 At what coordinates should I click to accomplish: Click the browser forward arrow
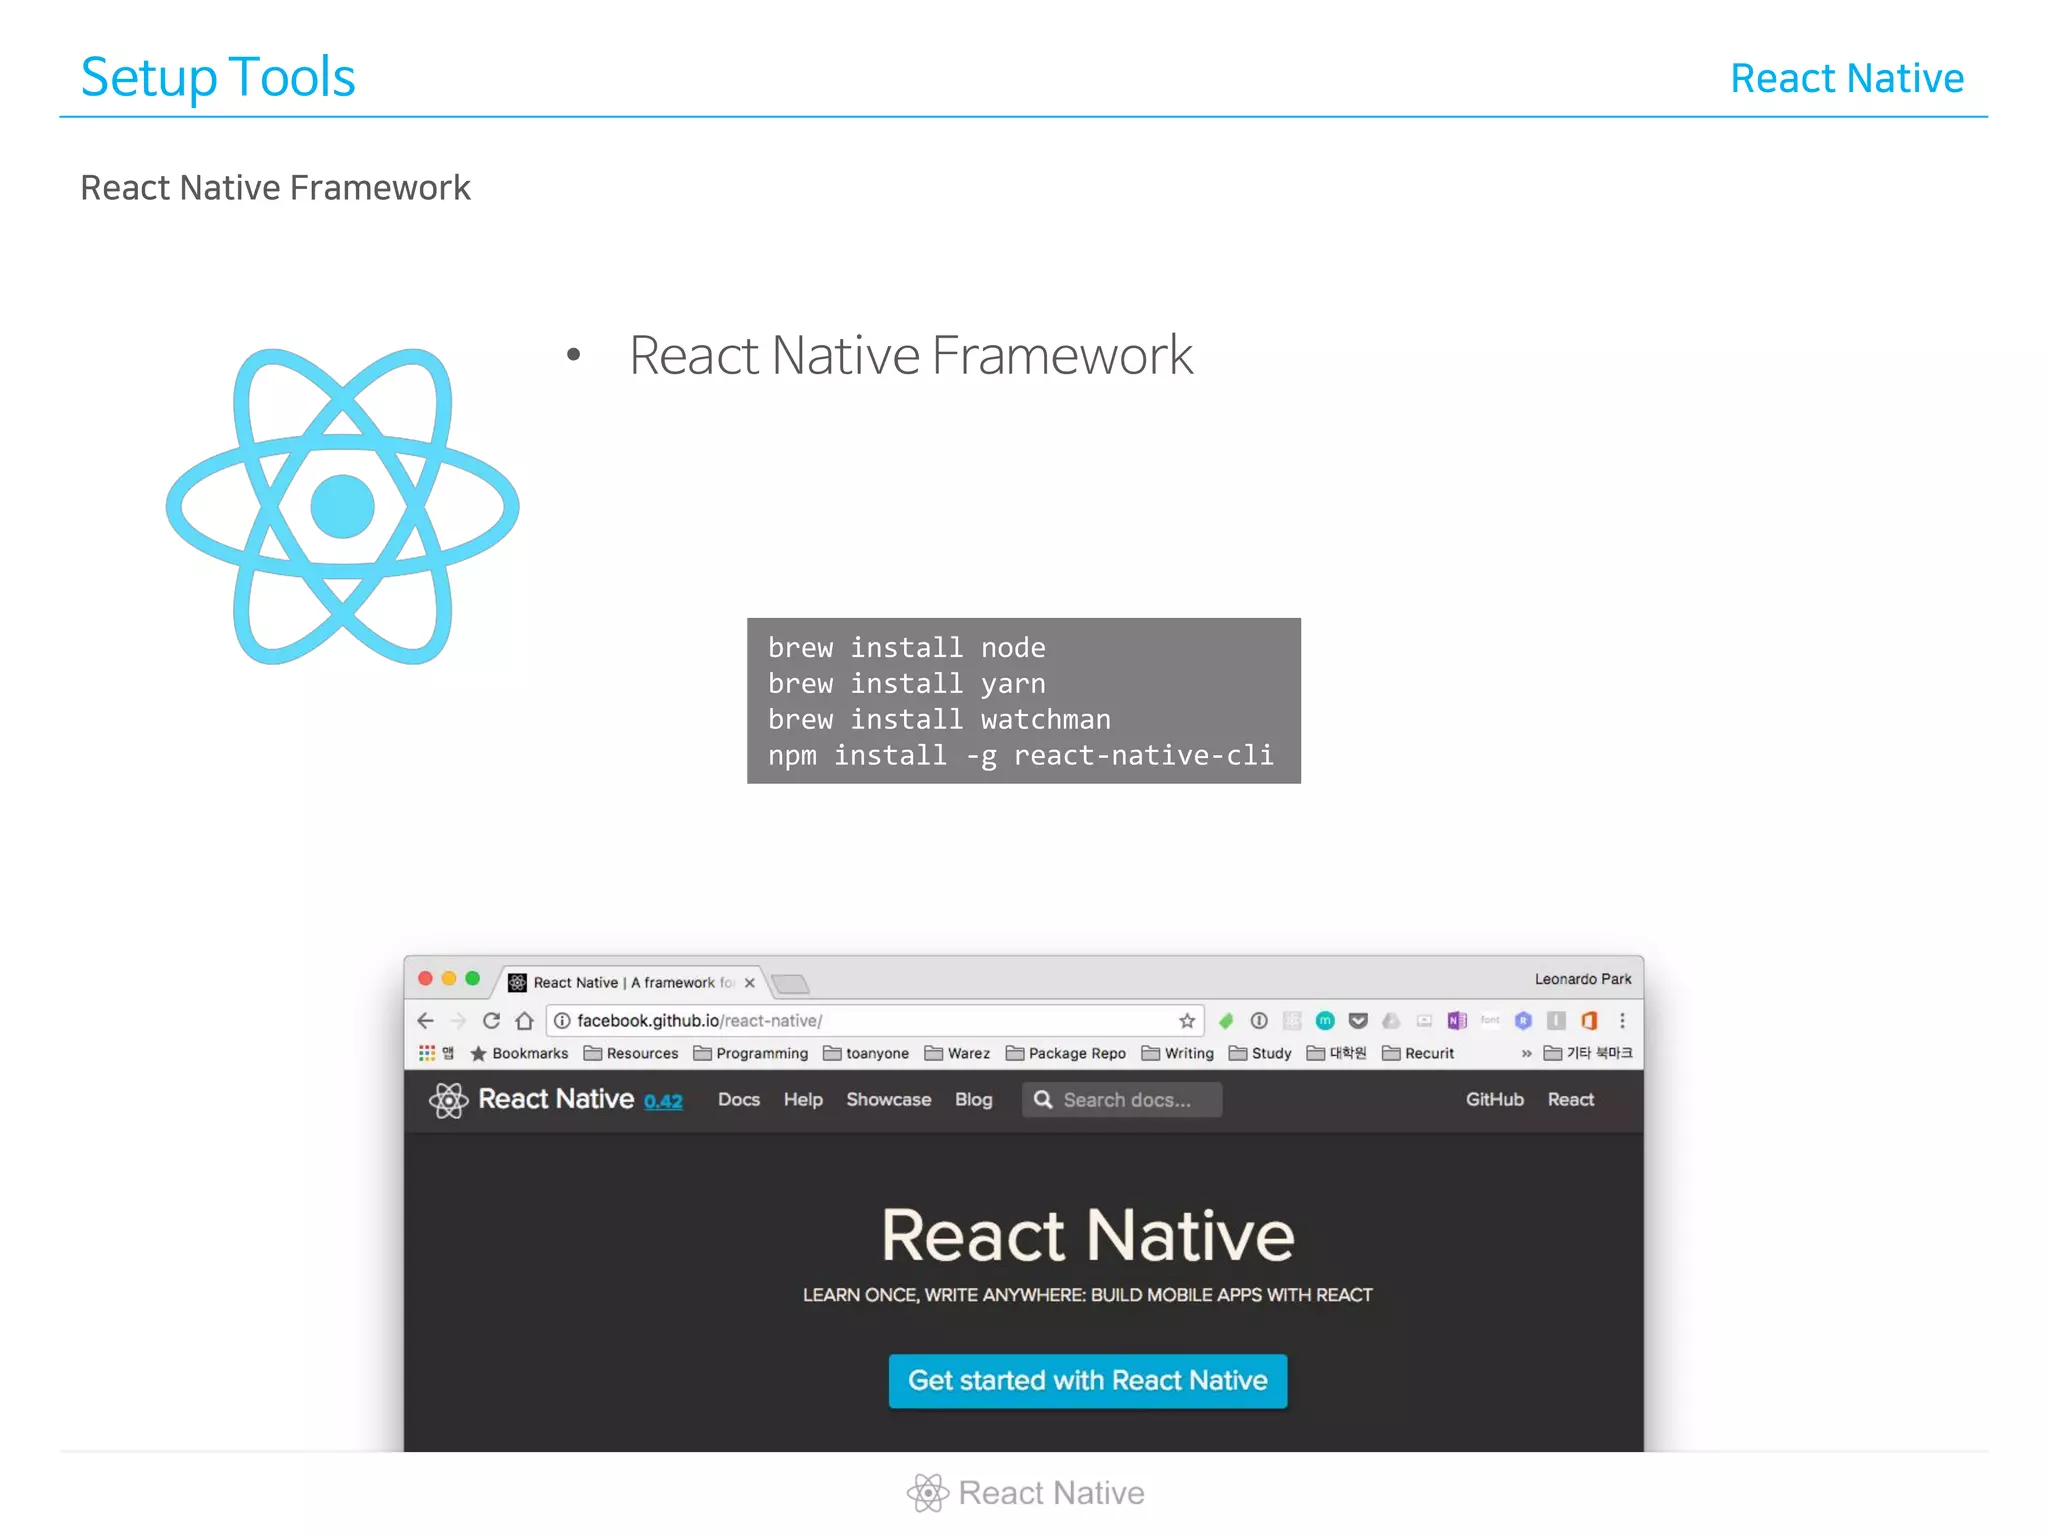pos(458,1021)
